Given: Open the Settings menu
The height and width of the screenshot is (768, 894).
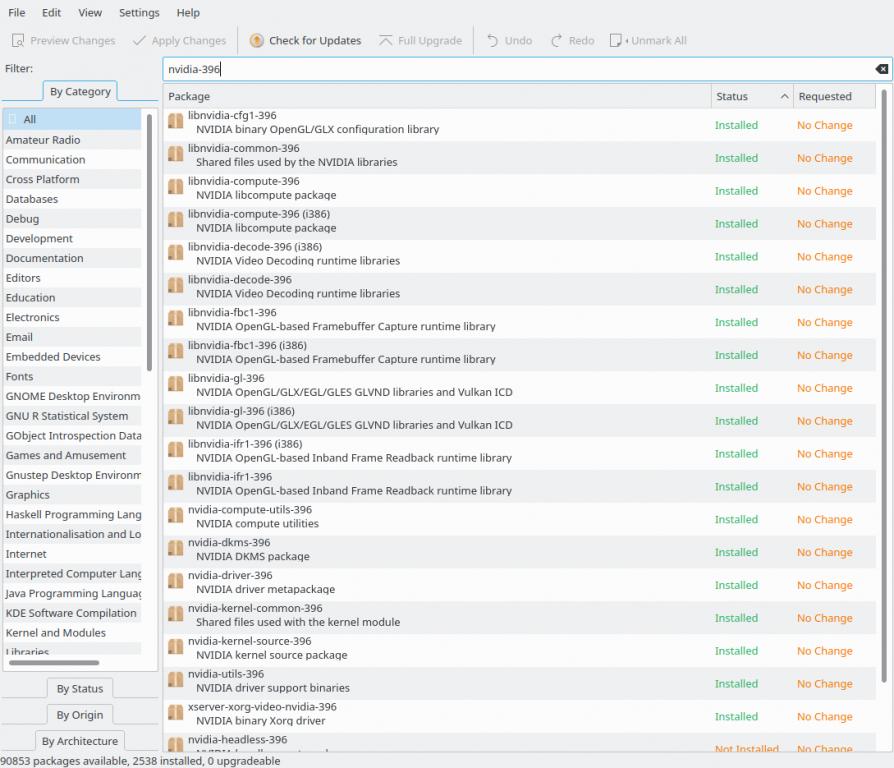Looking at the screenshot, I should [x=139, y=13].
